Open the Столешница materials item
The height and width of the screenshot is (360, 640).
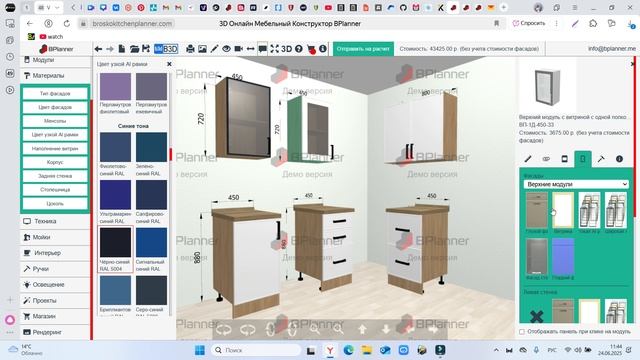[x=55, y=190]
